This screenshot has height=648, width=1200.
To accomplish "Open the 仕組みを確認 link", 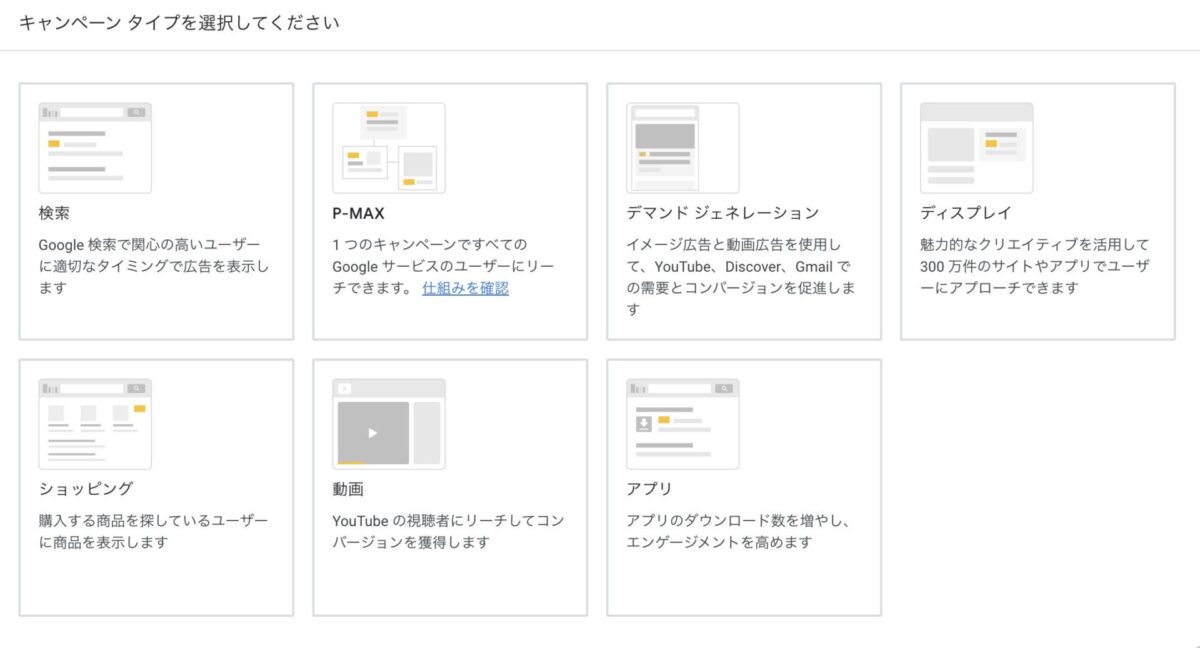I will [x=465, y=288].
